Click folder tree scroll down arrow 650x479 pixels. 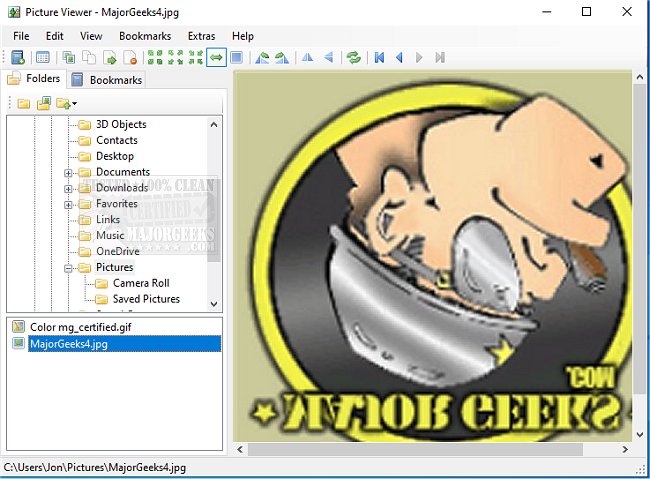214,304
